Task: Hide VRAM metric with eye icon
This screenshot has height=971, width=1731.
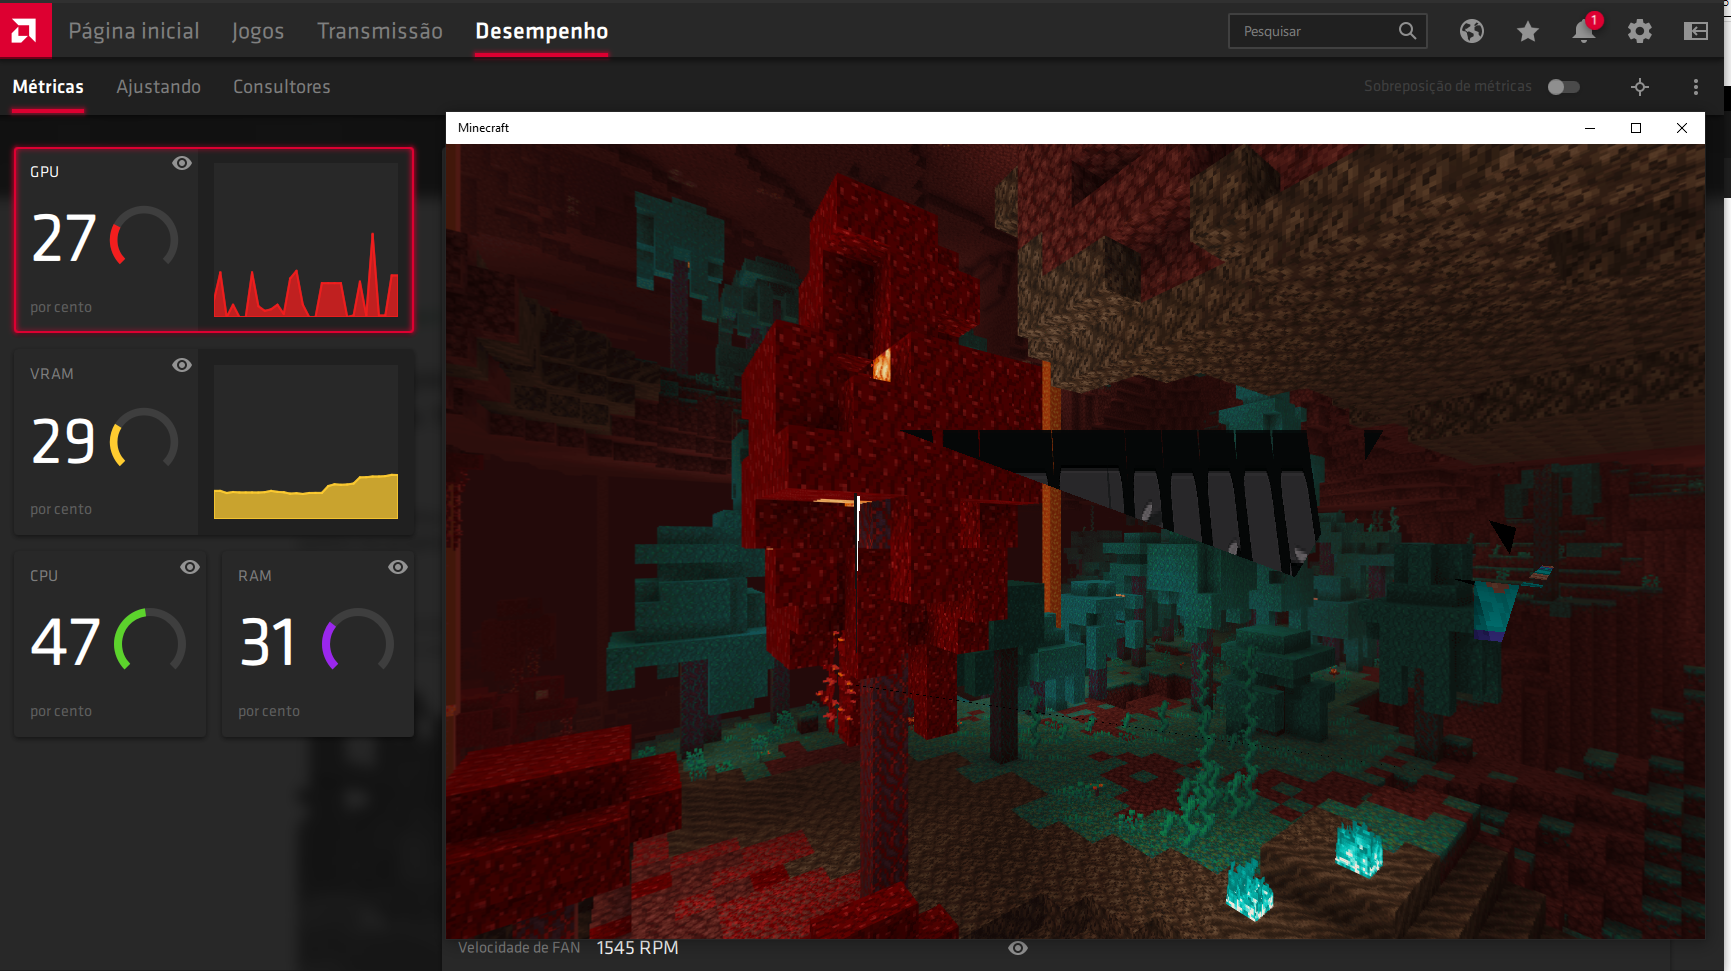Action: [182, 365]
